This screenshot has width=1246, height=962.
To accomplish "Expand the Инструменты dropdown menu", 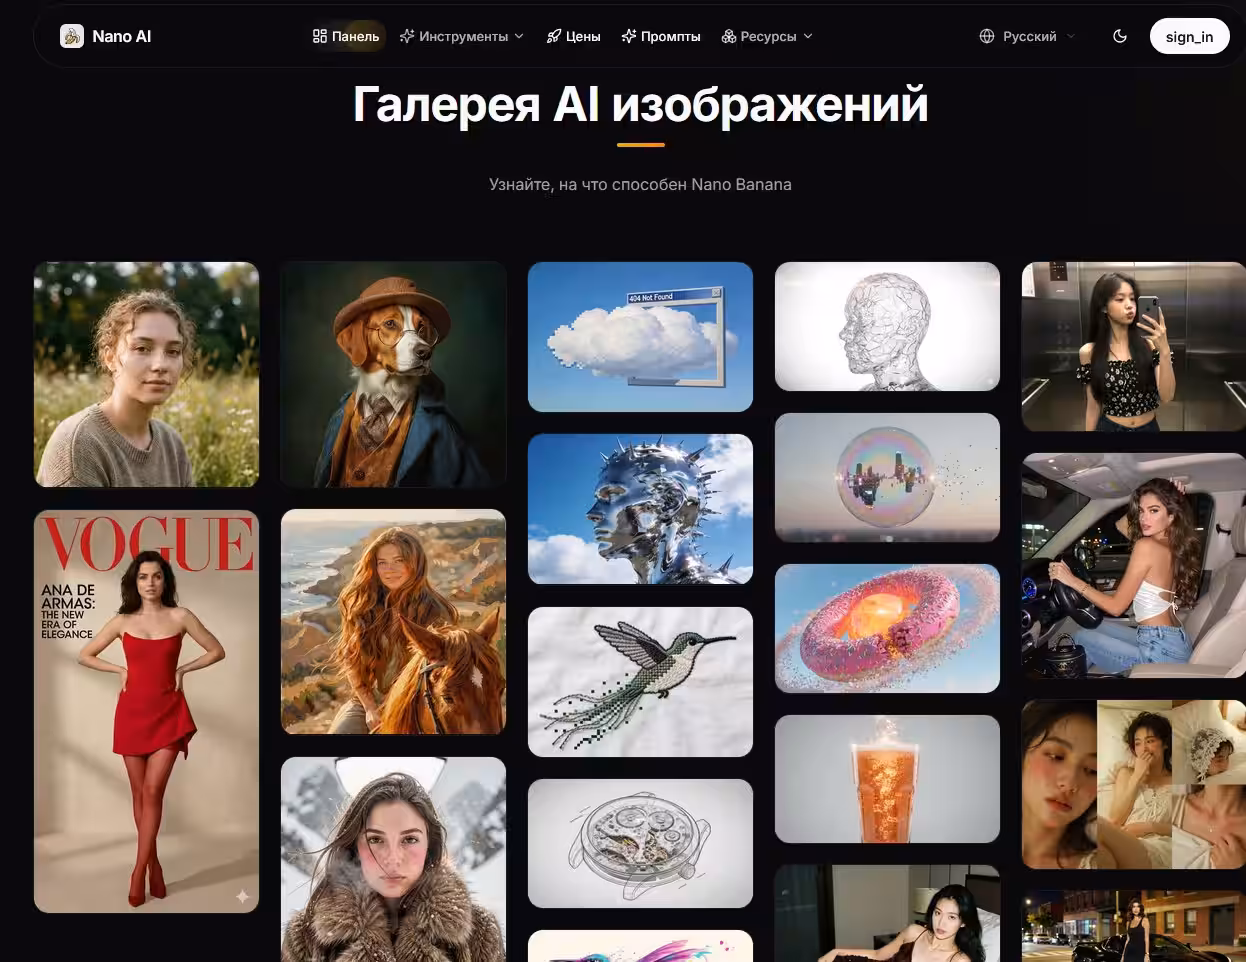I will pos(462,36).
